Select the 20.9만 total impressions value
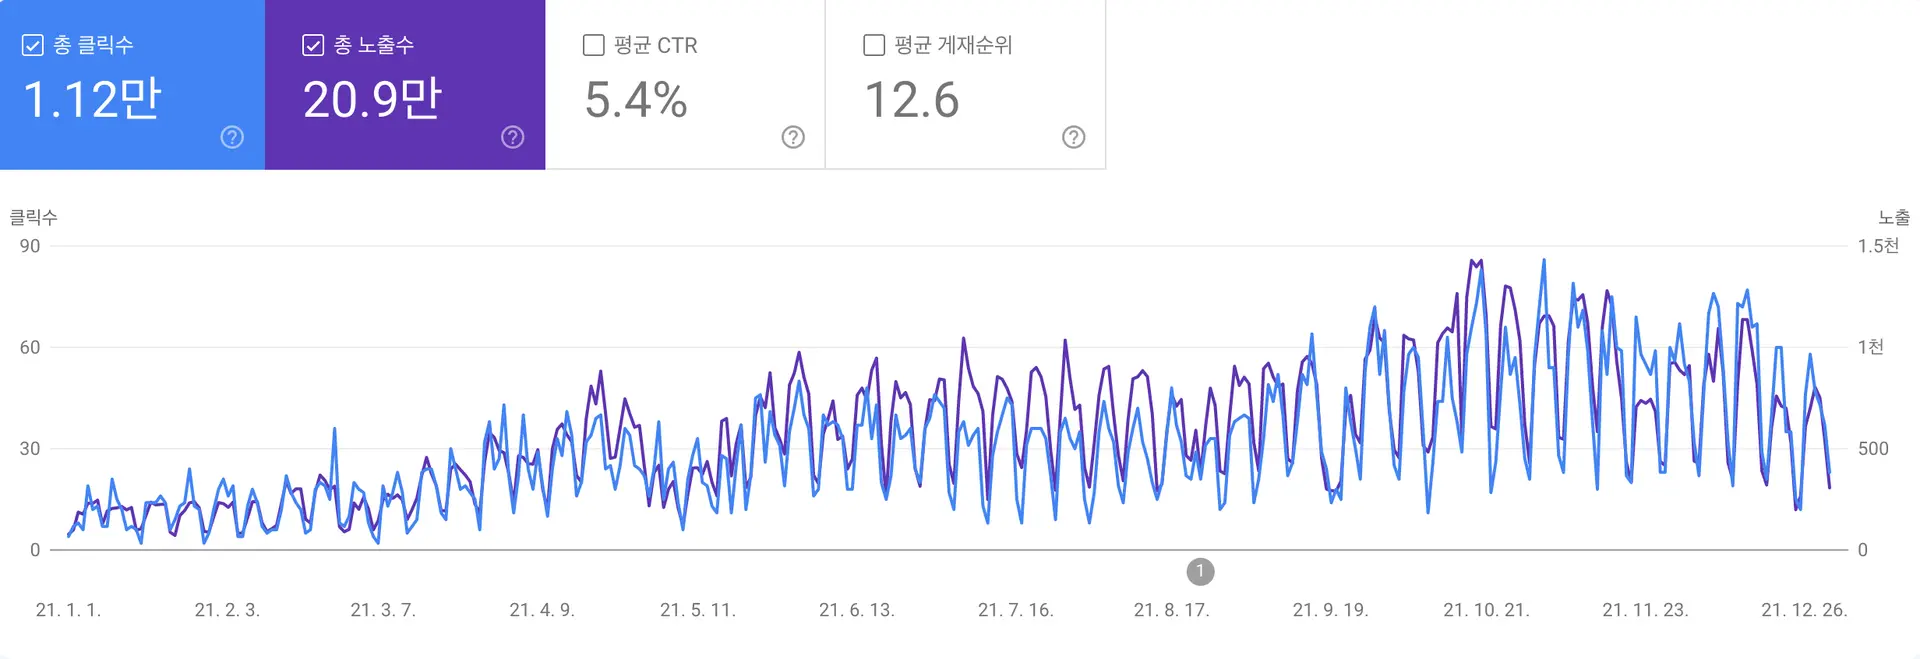Viewport: 1920px width, 659px height. [x=372, y=100]
